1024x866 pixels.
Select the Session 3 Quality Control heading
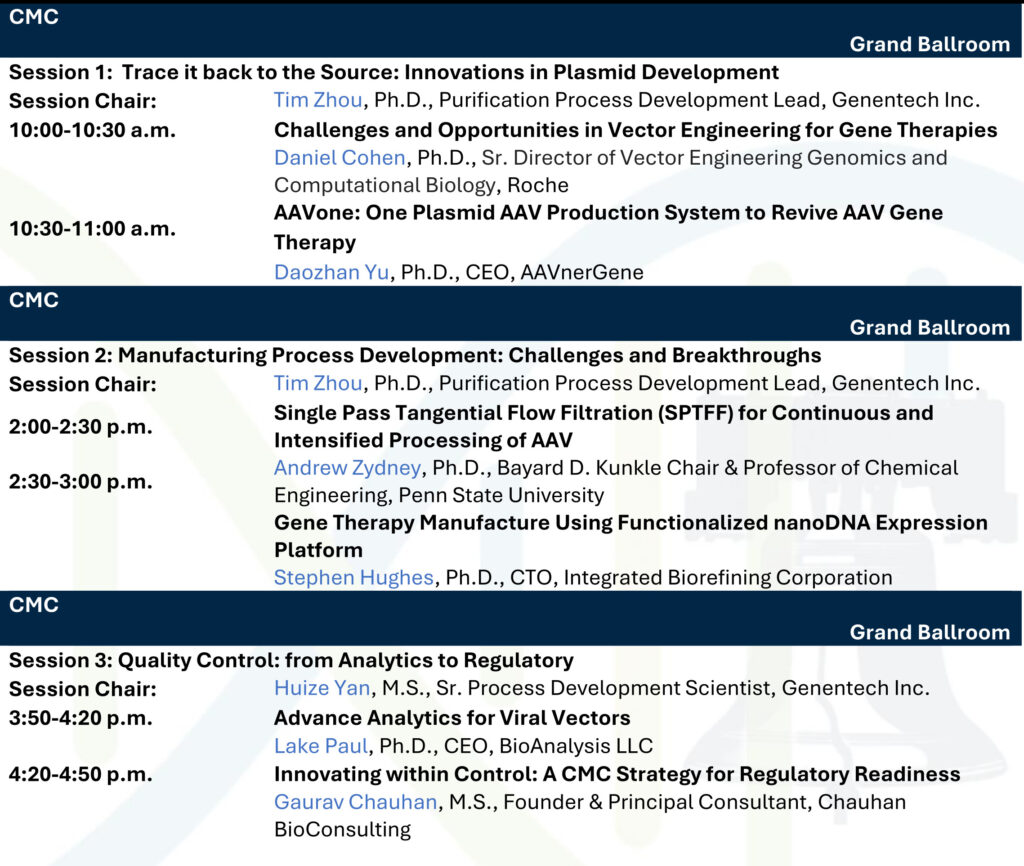291,660
